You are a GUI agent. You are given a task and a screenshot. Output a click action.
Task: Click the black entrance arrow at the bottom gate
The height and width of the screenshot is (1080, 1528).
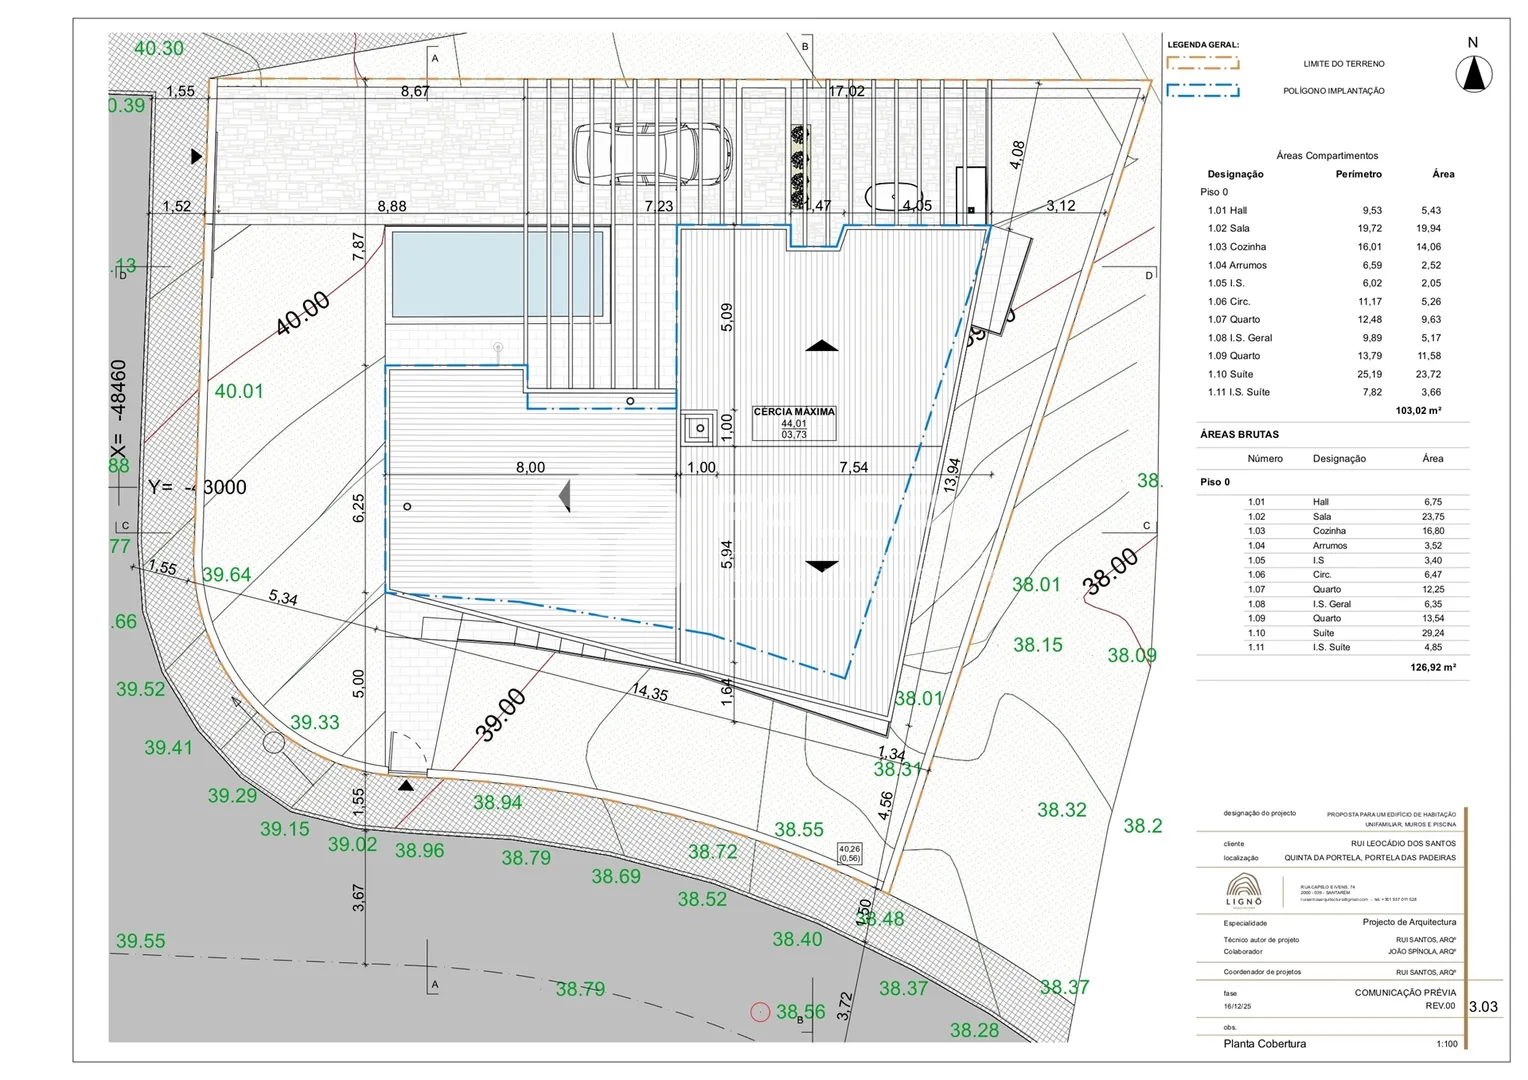[405, 785]
